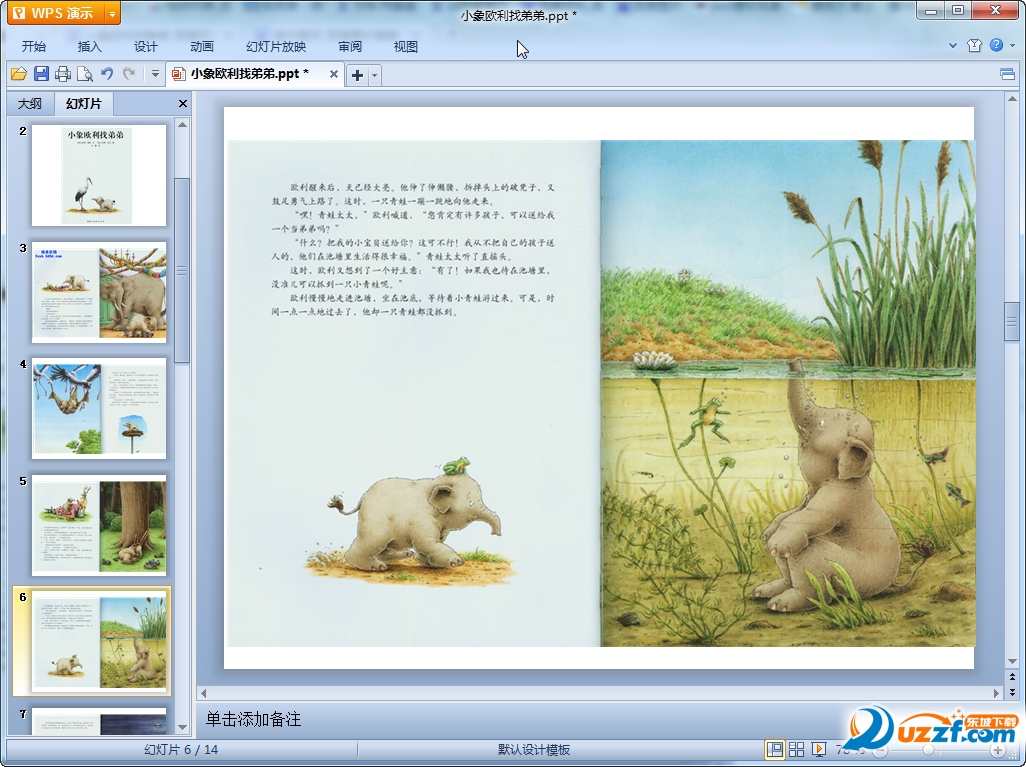Select the 小象欧利找弟弟.ppt document tab
The image size is (1026, 767).
(x=249, y=74)
